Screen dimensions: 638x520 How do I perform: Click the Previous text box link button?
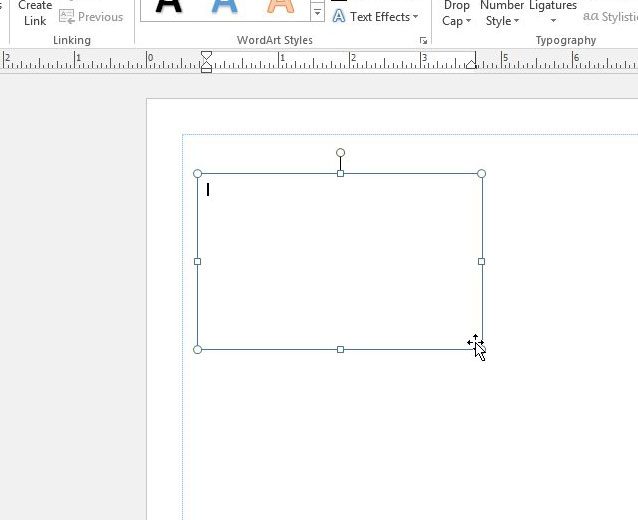coord(91,17)
